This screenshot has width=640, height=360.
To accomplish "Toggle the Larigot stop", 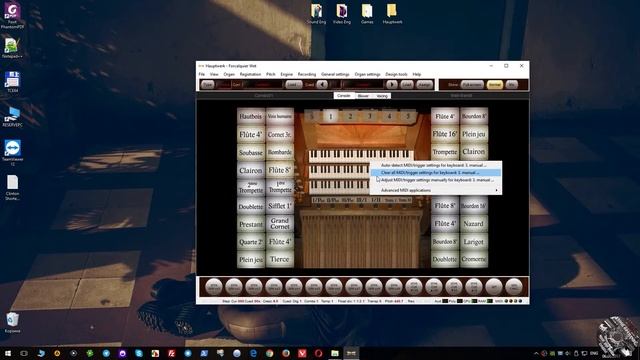I will [x=473, y=242].
